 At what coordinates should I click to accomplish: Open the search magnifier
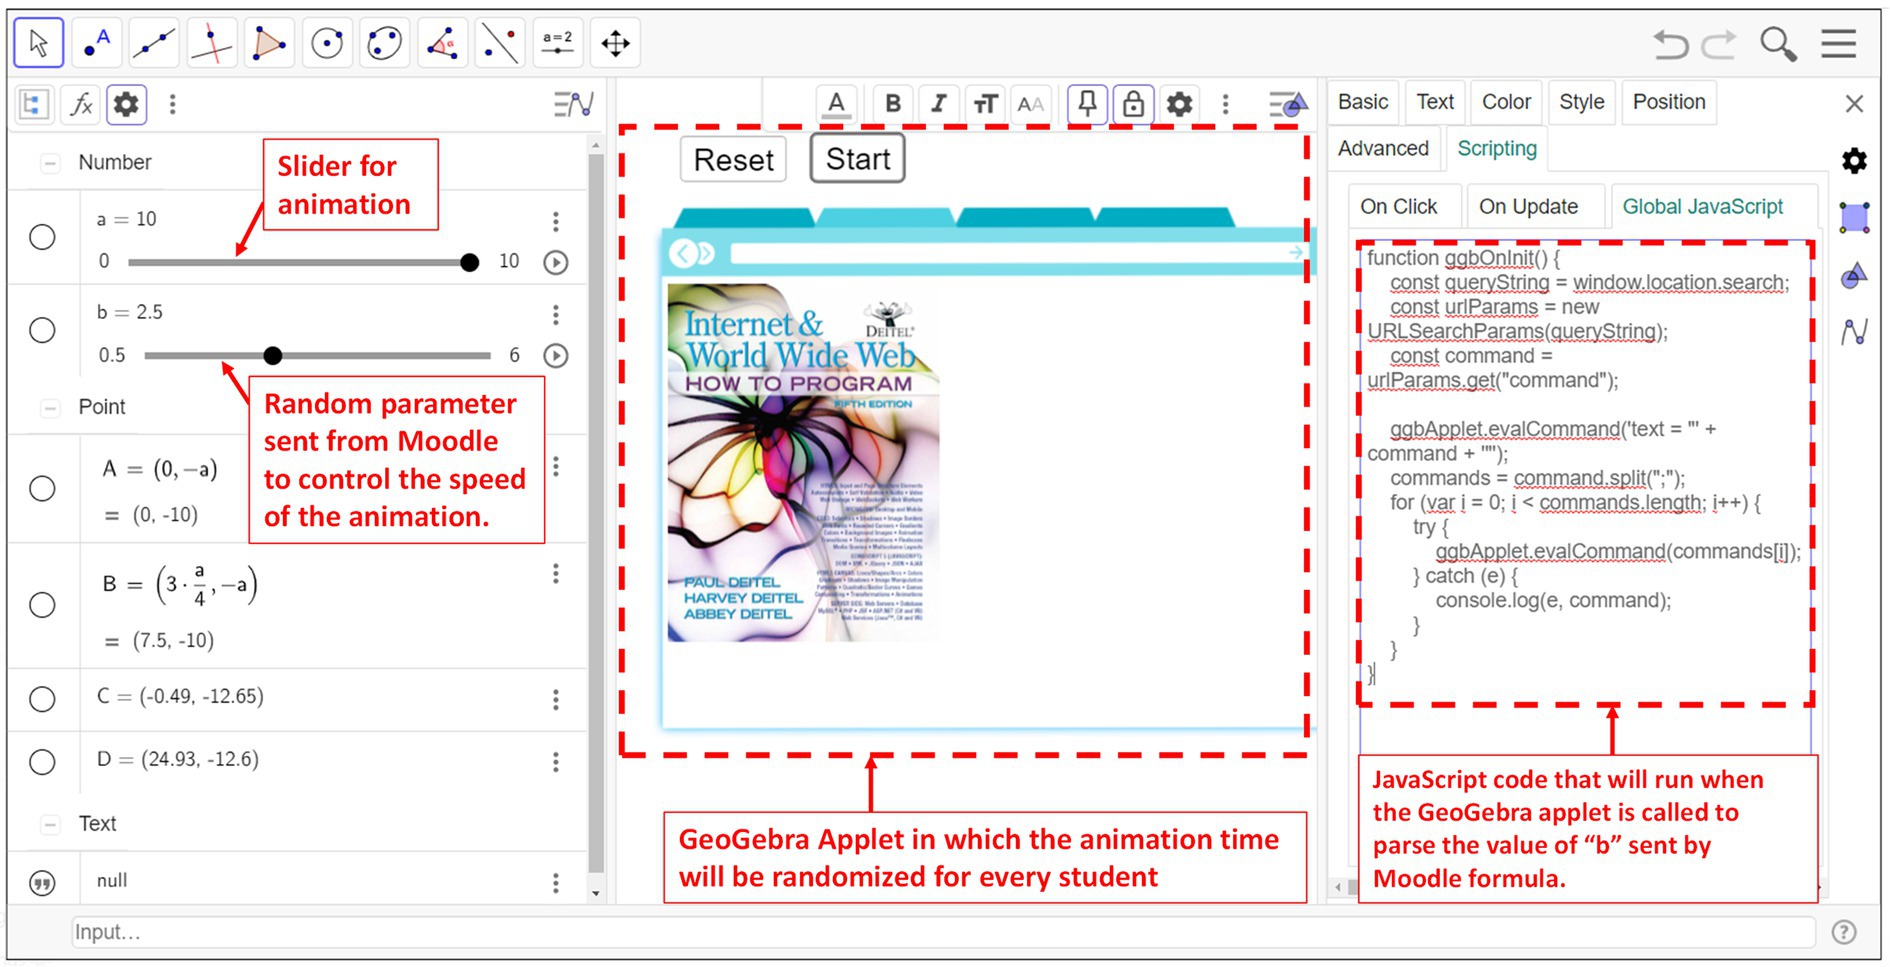click(1778, 44)
